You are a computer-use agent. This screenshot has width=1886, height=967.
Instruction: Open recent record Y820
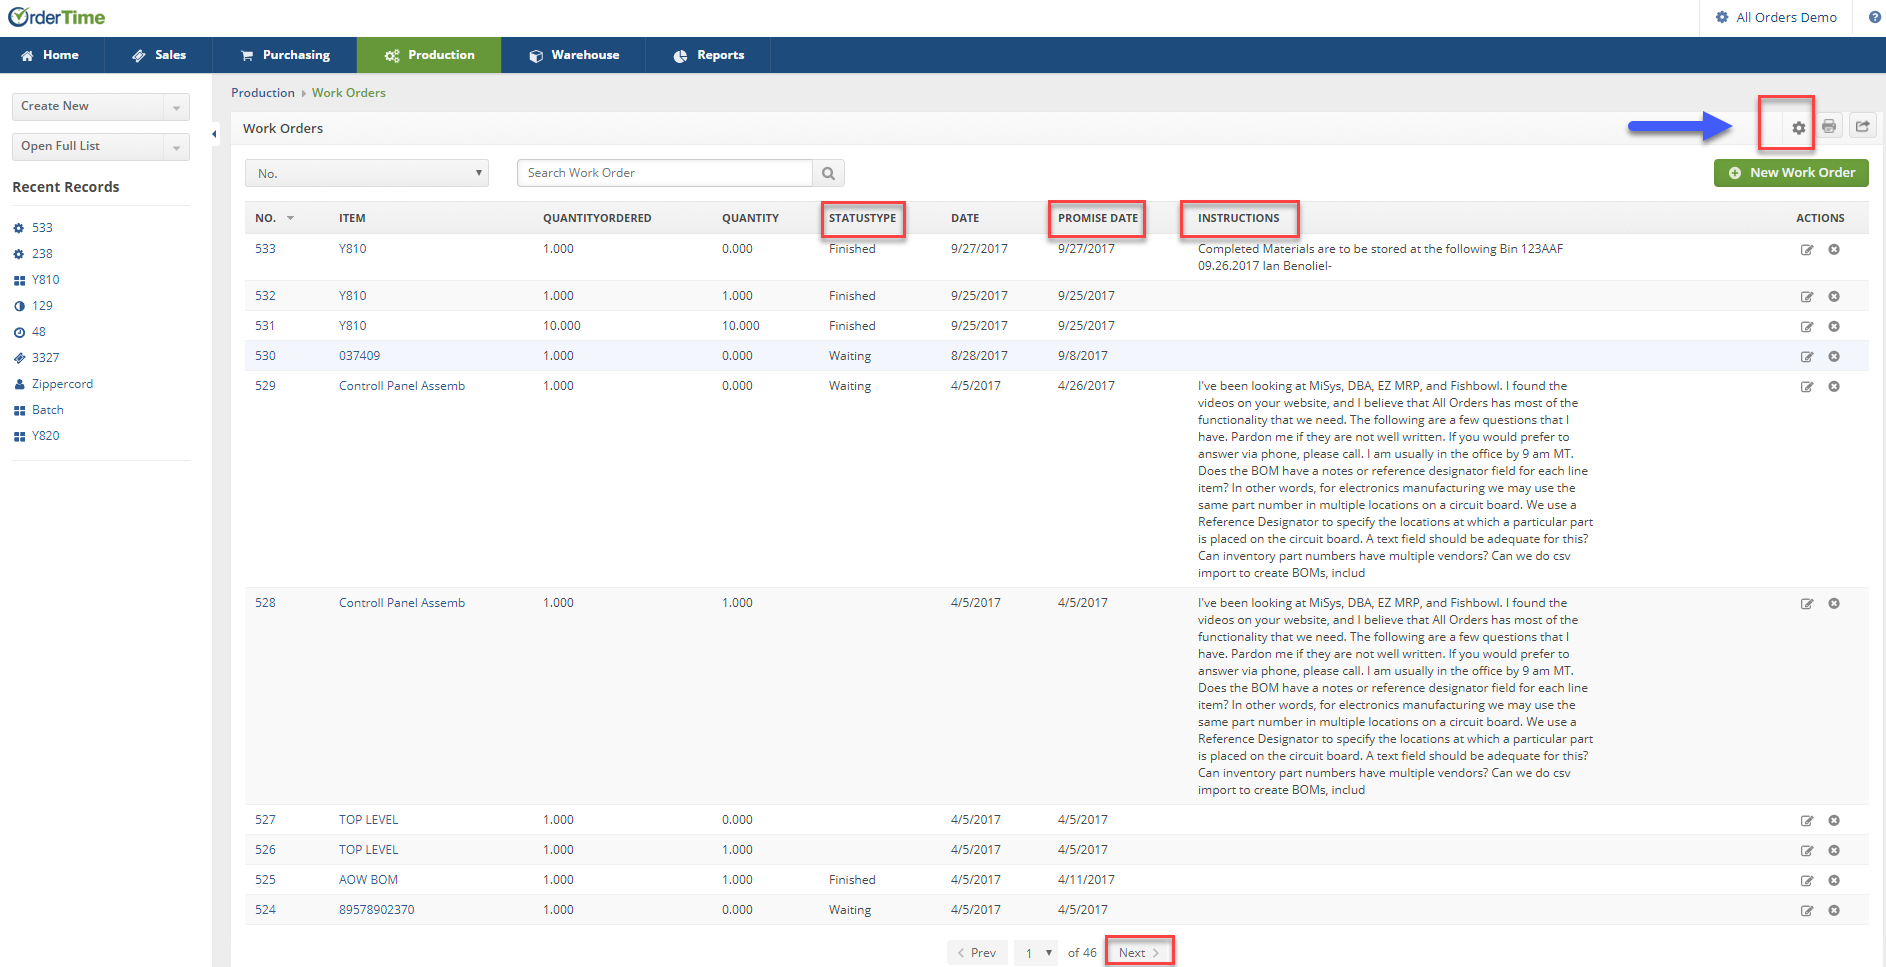click(46, 436)
